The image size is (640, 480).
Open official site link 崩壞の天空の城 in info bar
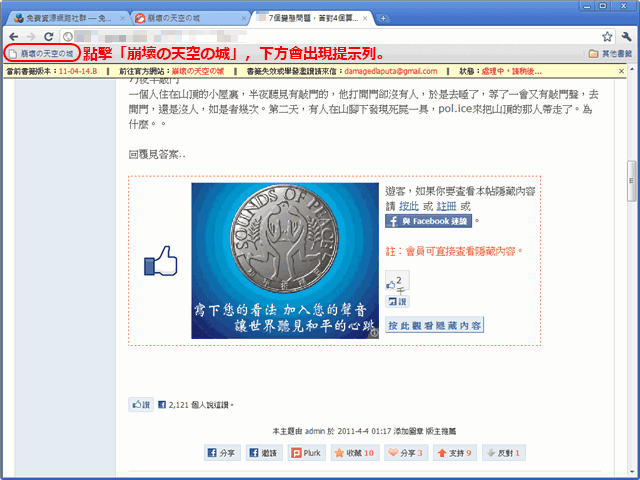(198, 71)
